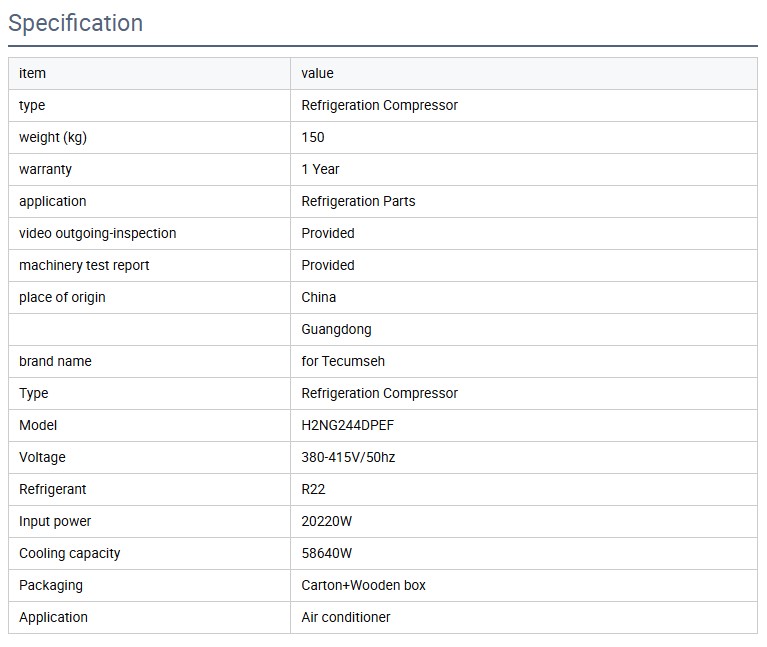Select the 'item' header cell
Viewport: 767px width, 647px height.
point(150,73)
